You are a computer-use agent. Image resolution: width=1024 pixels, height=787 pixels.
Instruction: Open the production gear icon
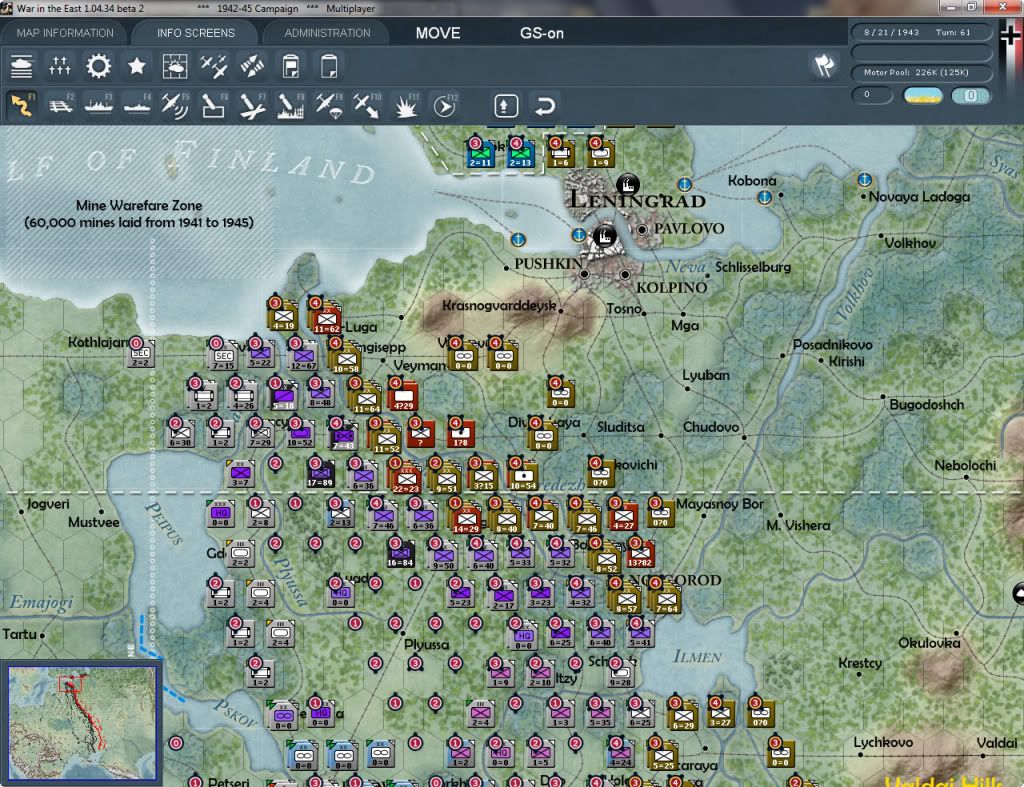99,66
